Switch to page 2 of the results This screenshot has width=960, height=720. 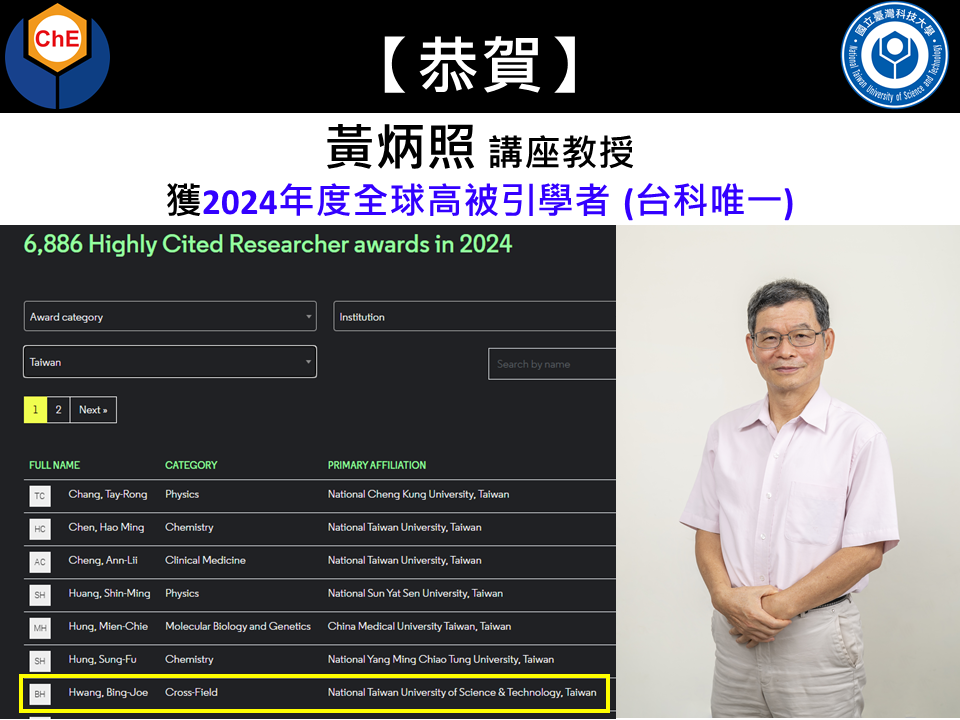58,409
